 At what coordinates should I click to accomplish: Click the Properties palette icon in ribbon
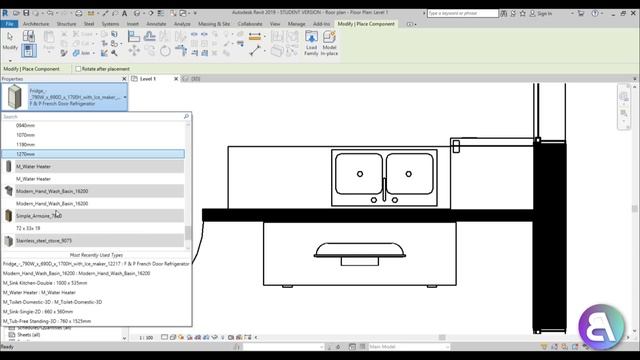[28, 51]
